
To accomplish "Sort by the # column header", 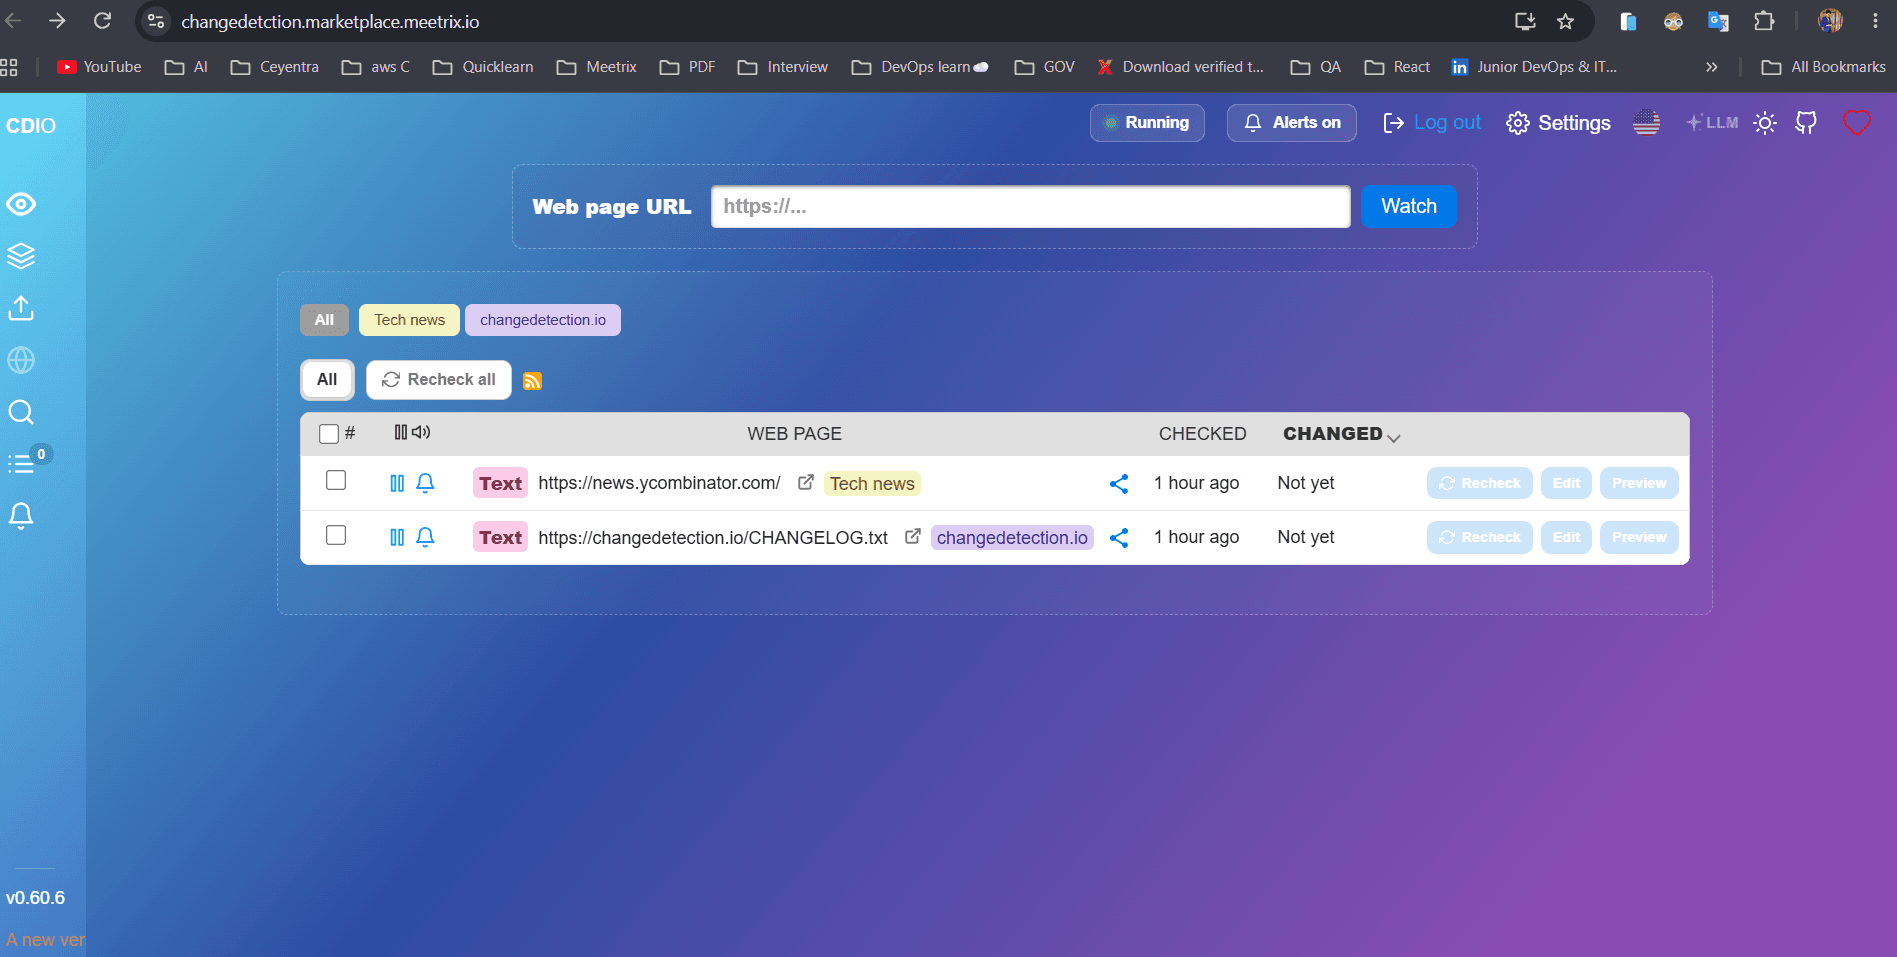I will [350, 433].
